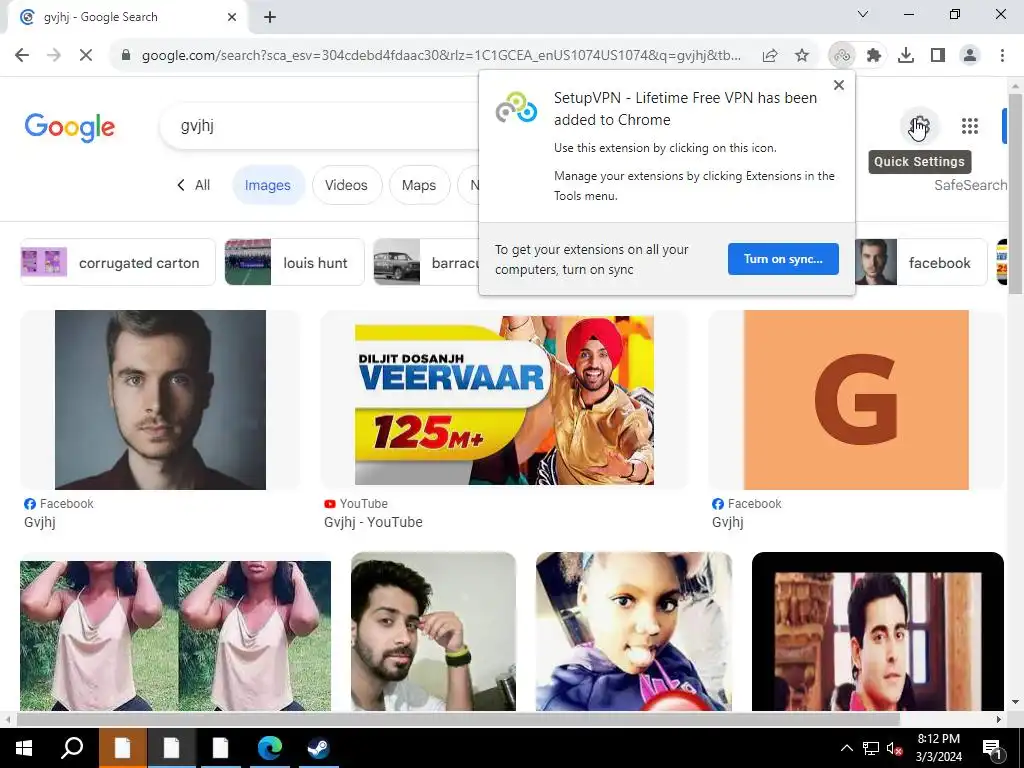Dismiss the SetupVPN notification popup
The height and width of the screenshot is (768, 1024).
point(839,85)
